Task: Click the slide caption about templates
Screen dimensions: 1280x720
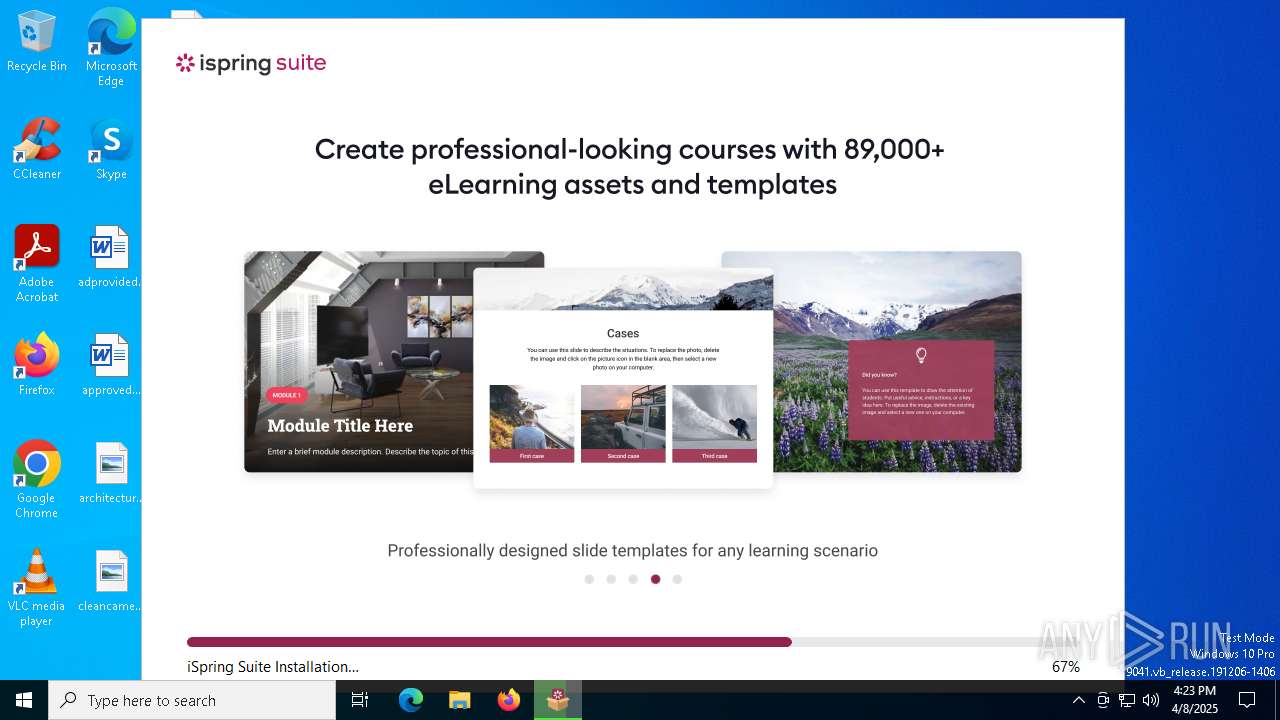Action: pos(633,551)
